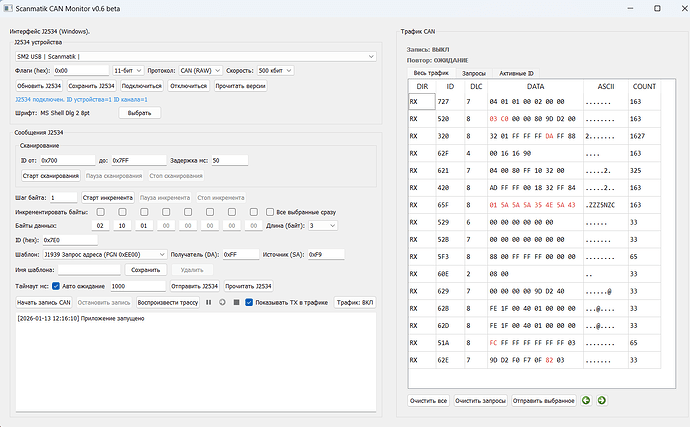Switch to the 'Активные ID' tab
690x427 pixels.
point(516,73)
